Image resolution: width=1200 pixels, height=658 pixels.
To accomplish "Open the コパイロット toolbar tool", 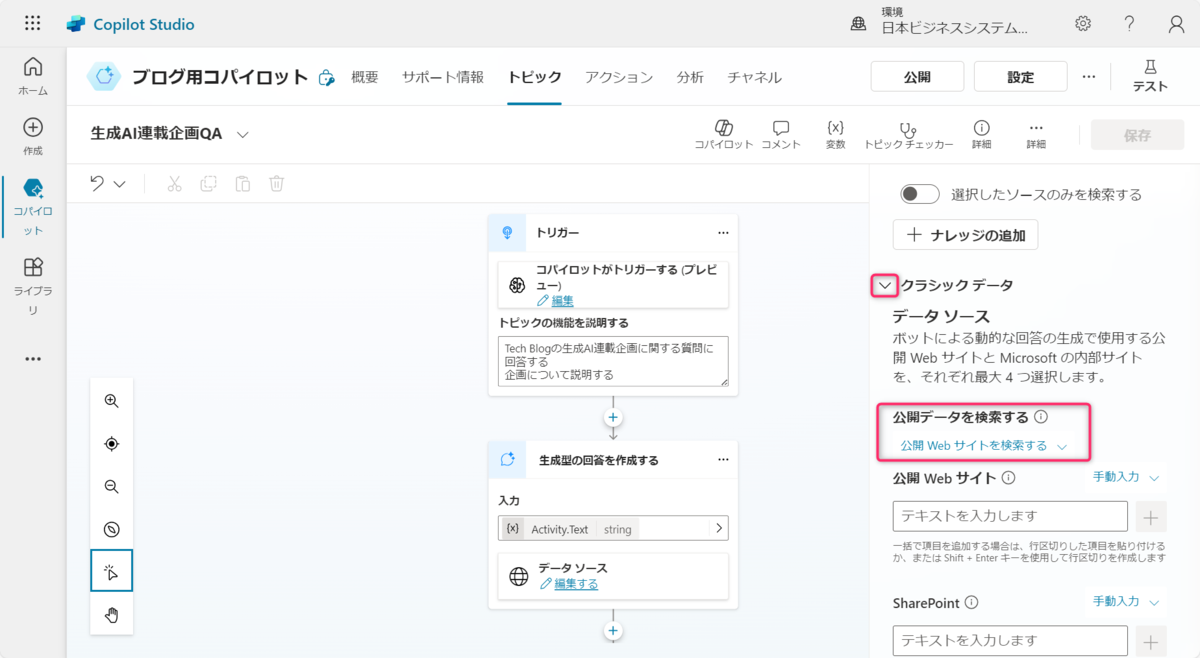I will tap(724, 135).
